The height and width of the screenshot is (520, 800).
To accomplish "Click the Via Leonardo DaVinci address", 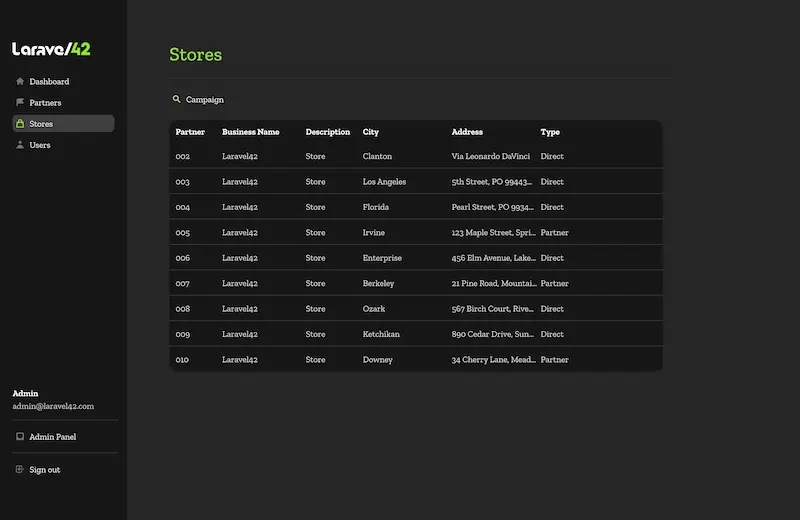I will pyautogui.click(x=490, y=156).
